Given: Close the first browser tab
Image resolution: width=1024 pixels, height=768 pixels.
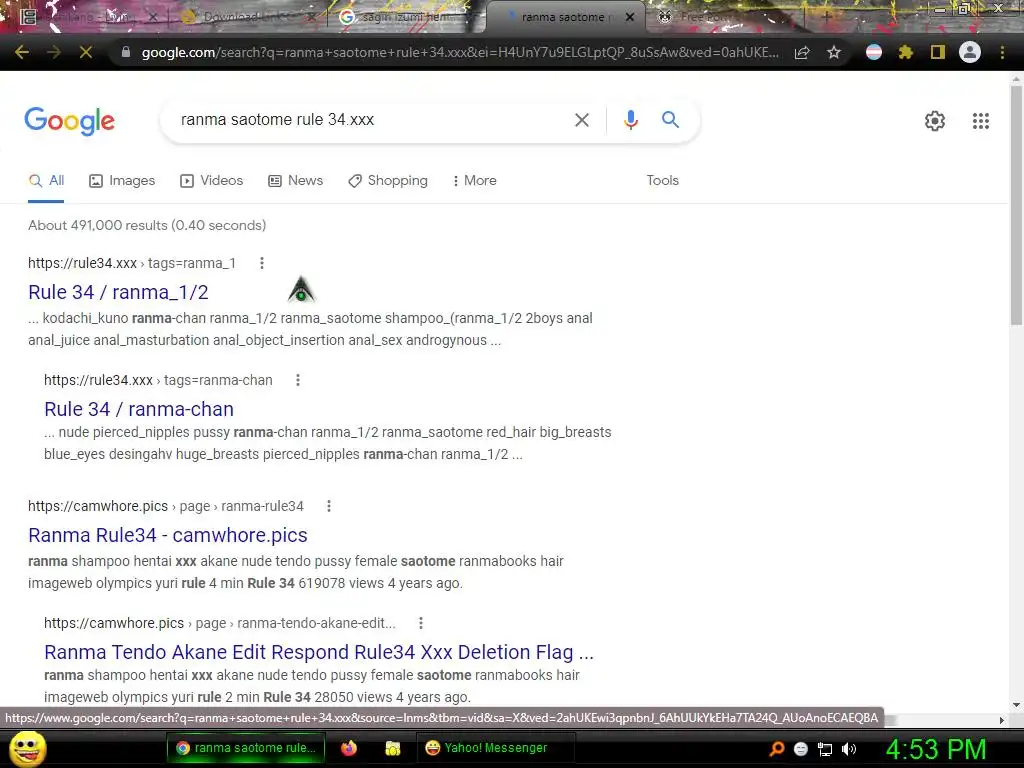Looking at the screenshot, I should tap(152, 18).
